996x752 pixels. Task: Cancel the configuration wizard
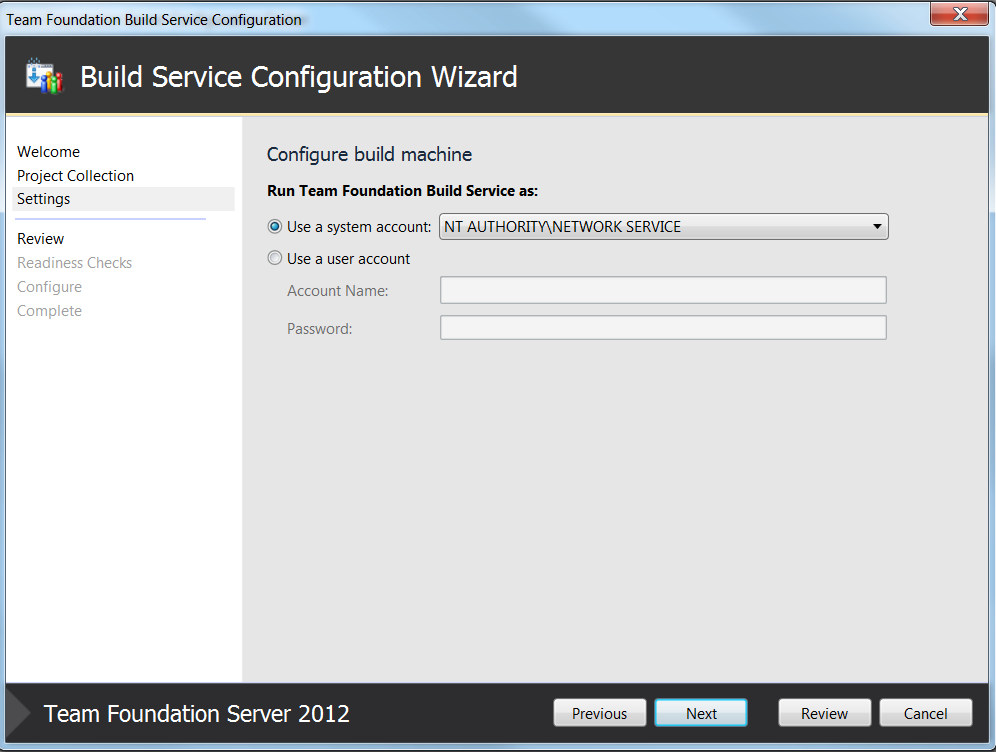coord(925,713)
